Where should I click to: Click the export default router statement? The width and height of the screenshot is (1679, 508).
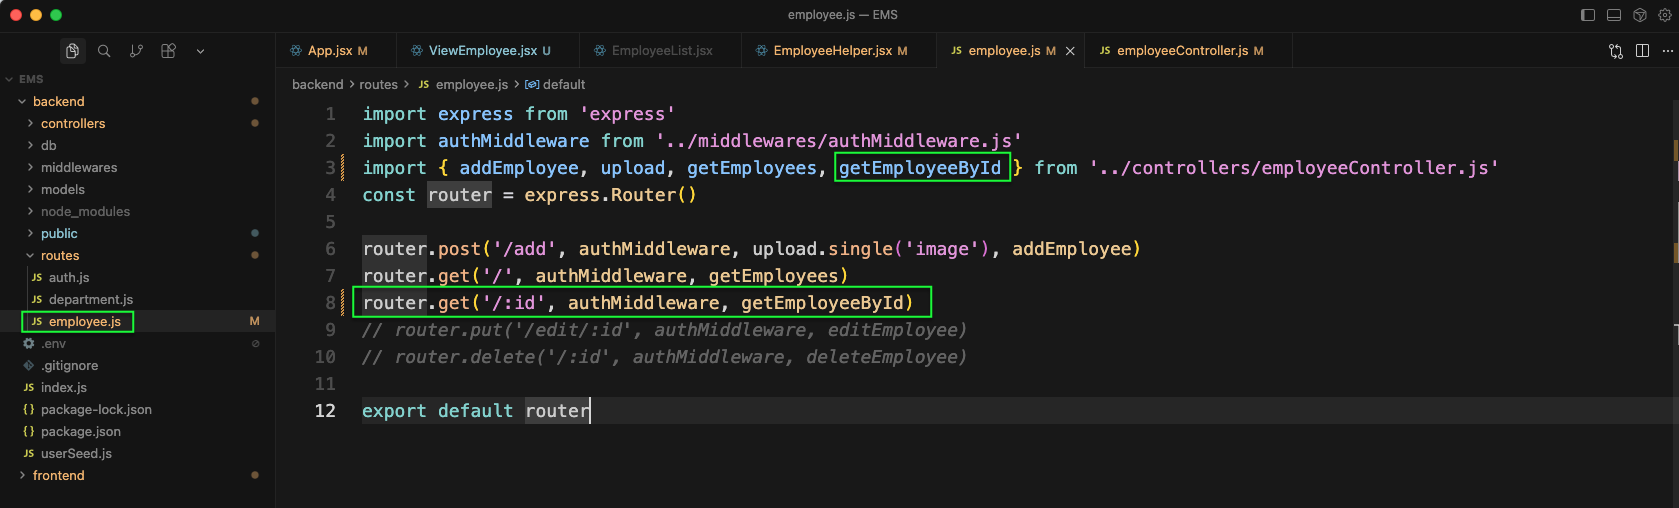(x=476, y=411)
